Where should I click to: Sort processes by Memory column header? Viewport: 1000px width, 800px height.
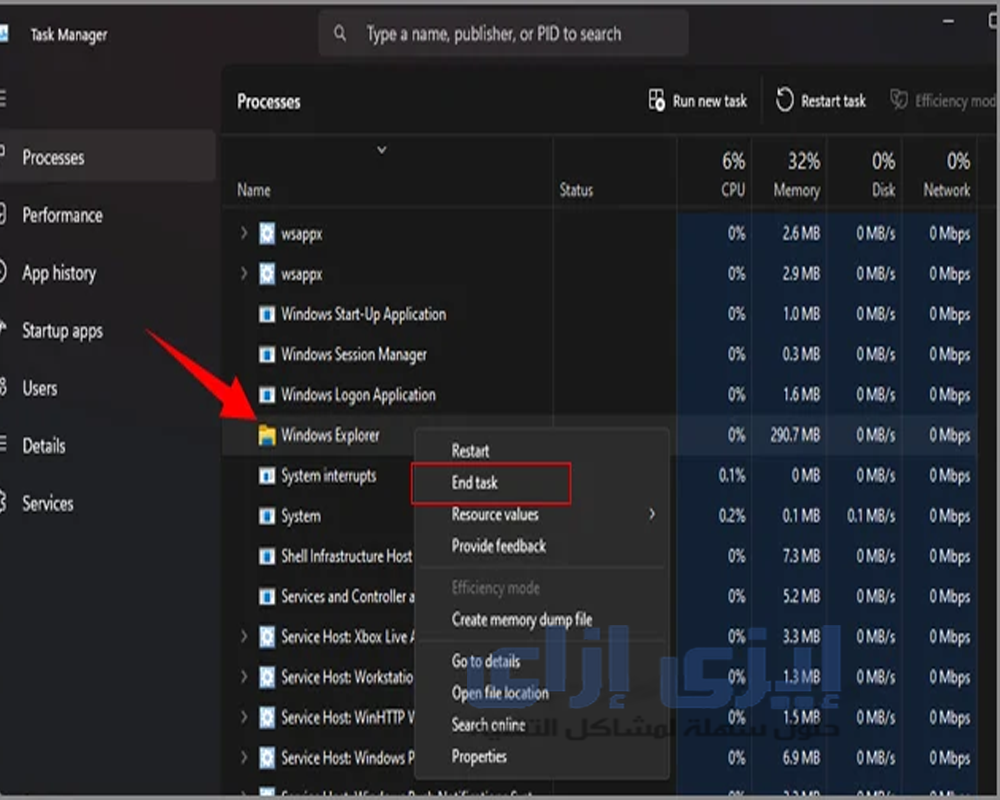[797, 190]
